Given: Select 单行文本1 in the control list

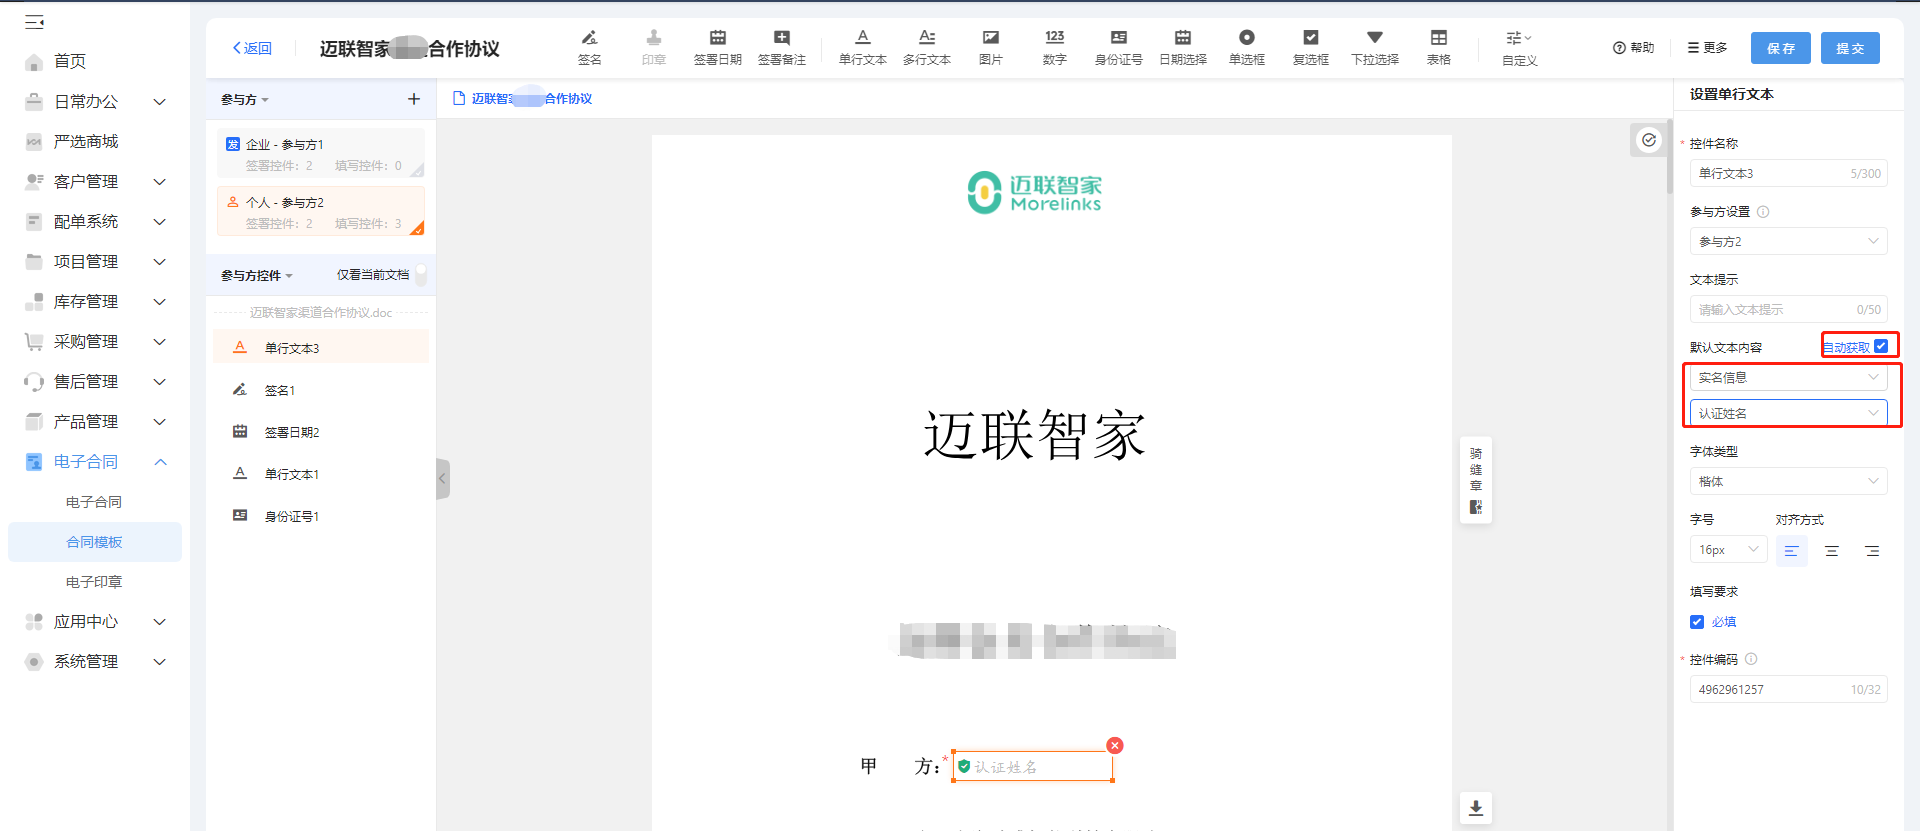Looking at the screenshot, I should point(321,474).
